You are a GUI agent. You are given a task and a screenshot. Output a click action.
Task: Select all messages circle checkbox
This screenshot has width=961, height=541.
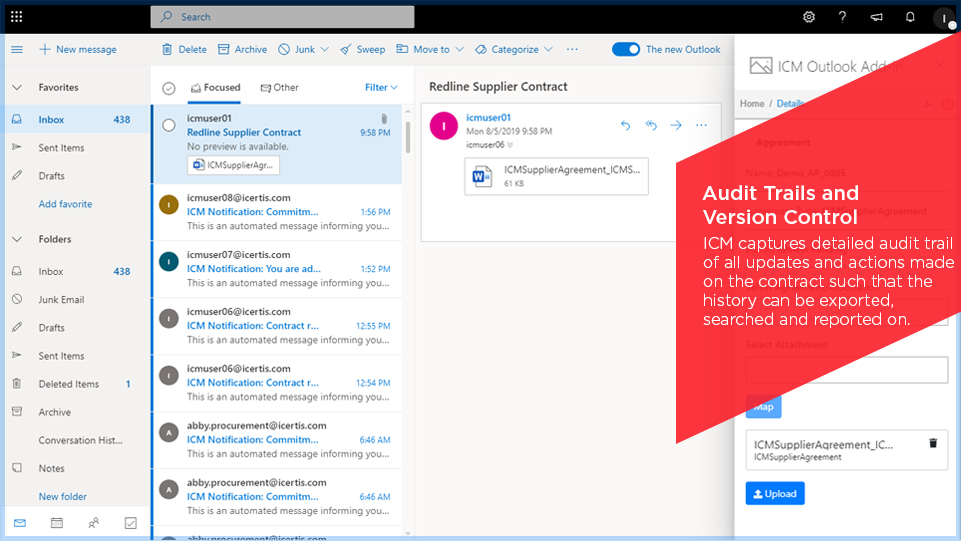click(169, 89)
